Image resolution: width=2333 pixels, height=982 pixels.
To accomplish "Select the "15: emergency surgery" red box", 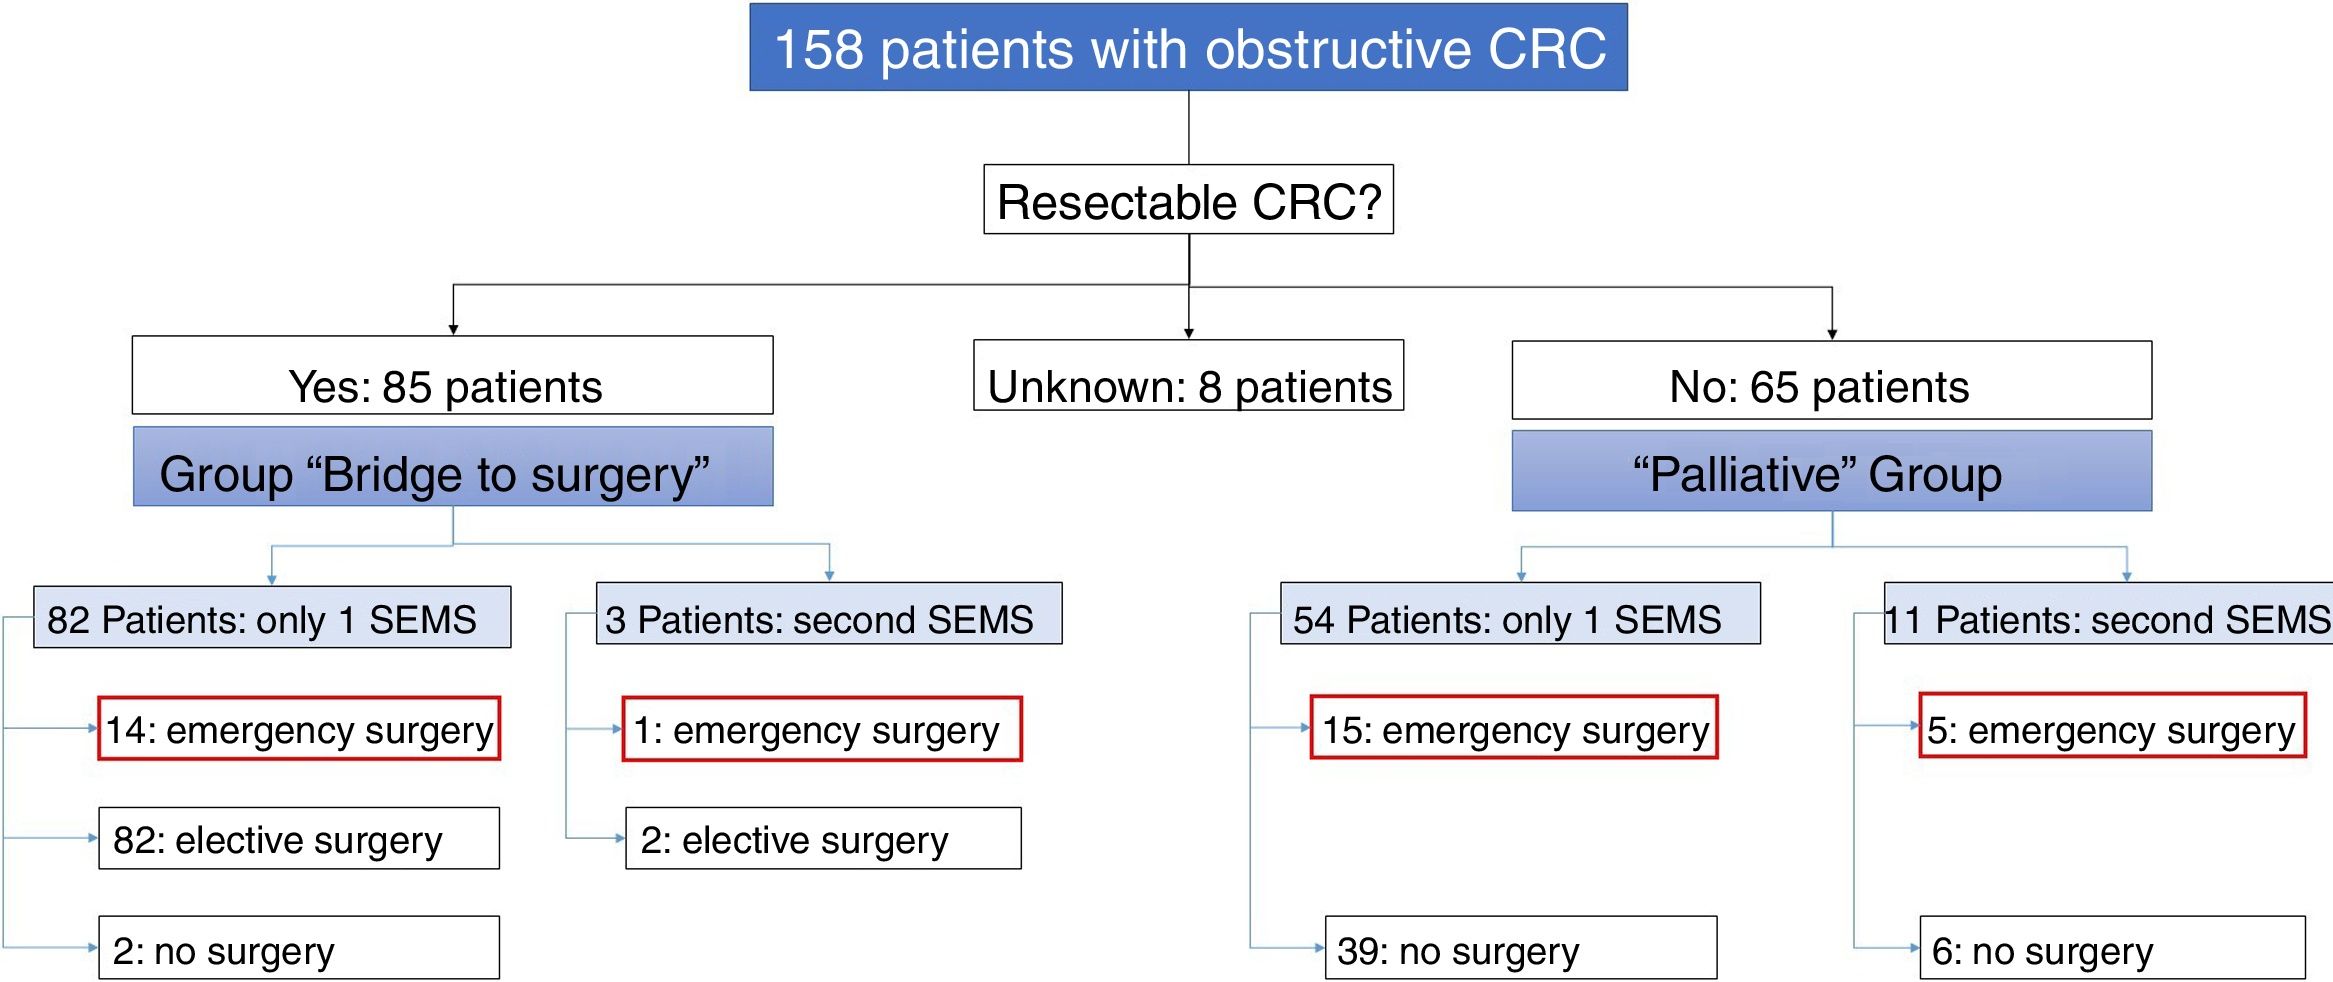I will click(x=1514, y=728).
